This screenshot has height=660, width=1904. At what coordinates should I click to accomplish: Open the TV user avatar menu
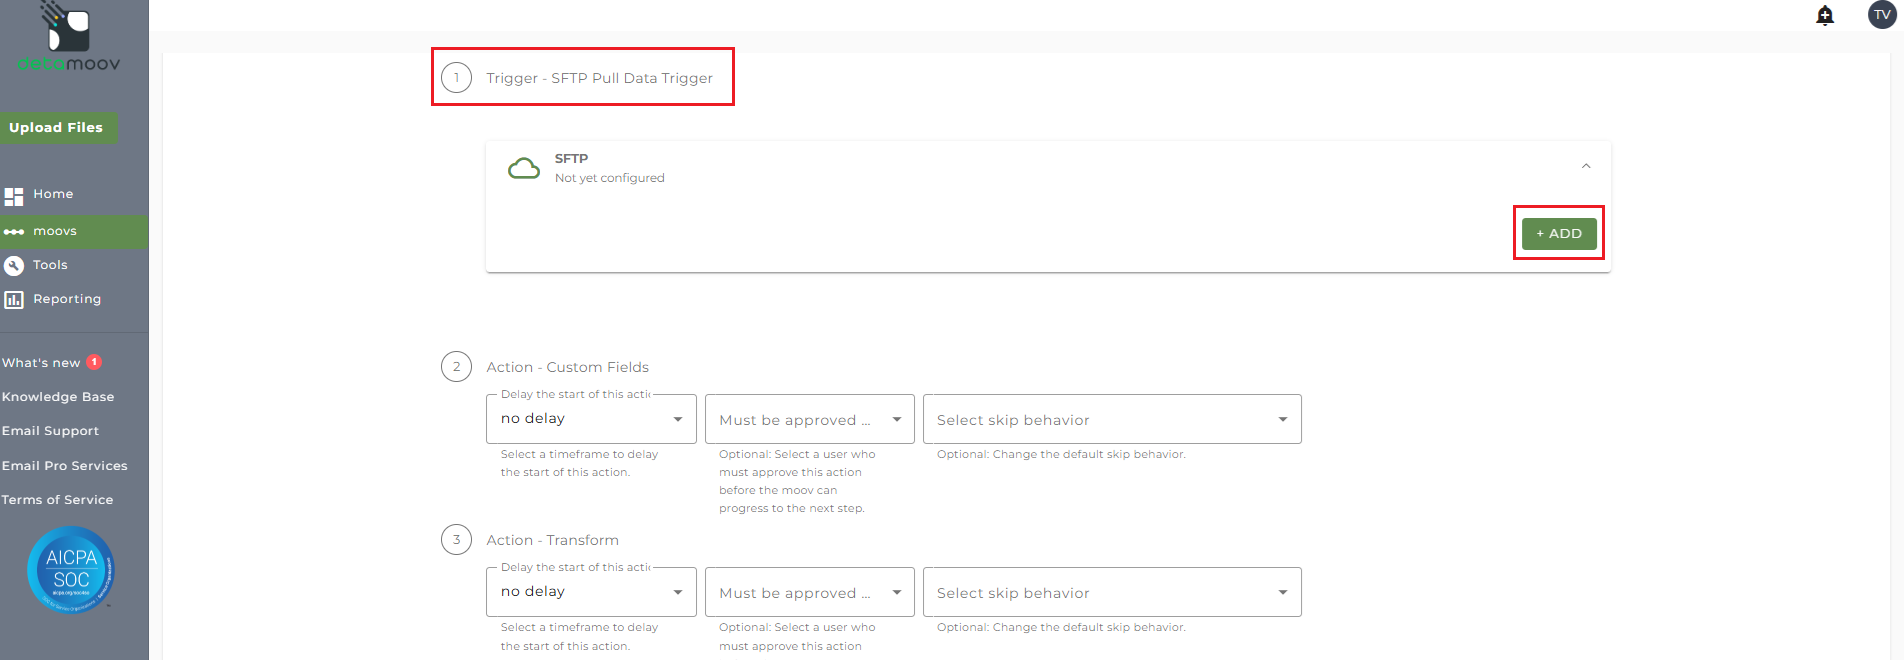pos(1882,15)
